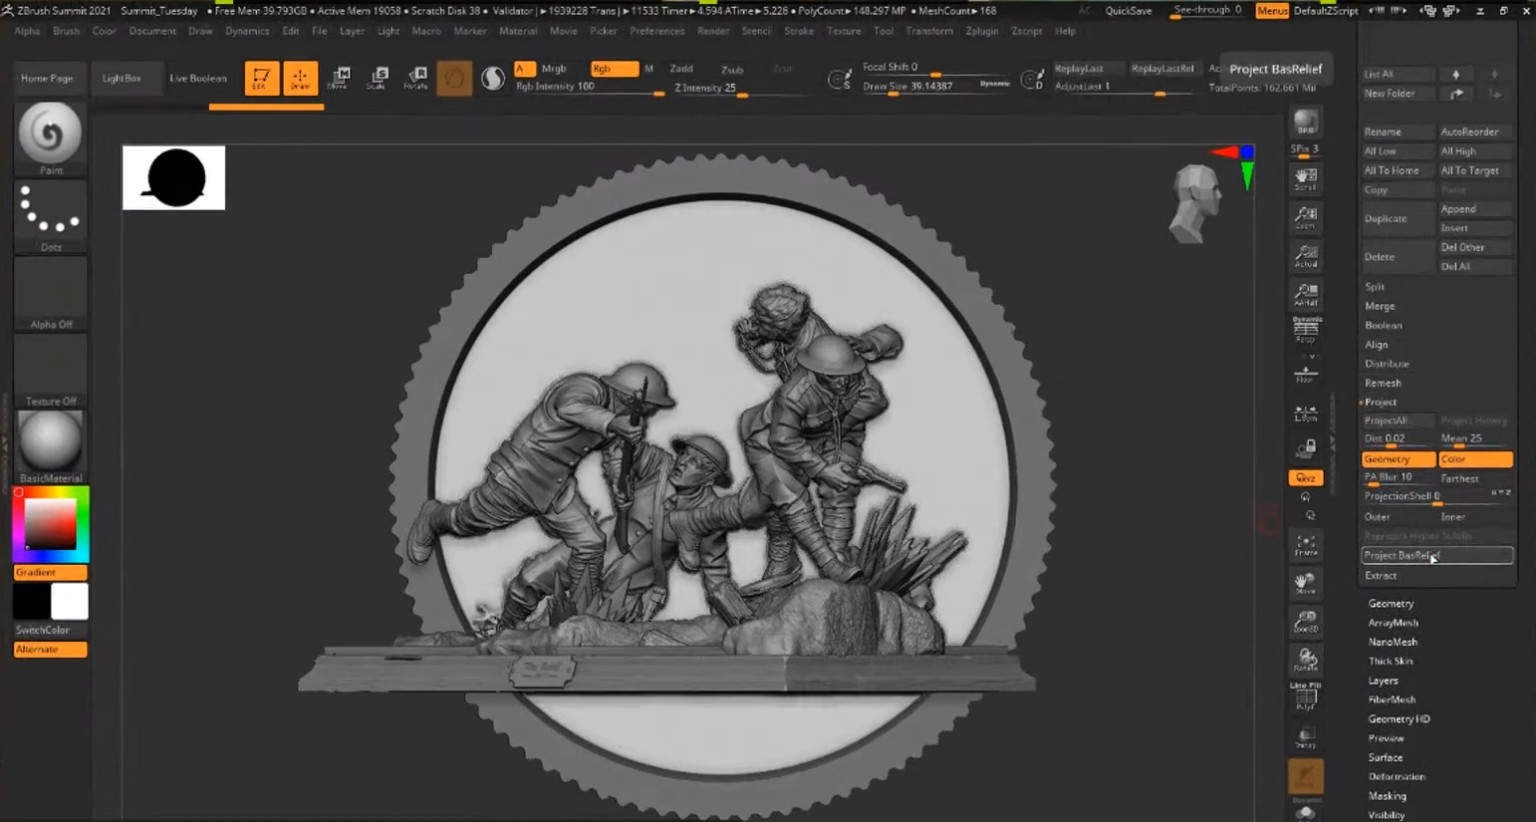
Task: Expand the Masking subpalette
Action: (1387, 796)
